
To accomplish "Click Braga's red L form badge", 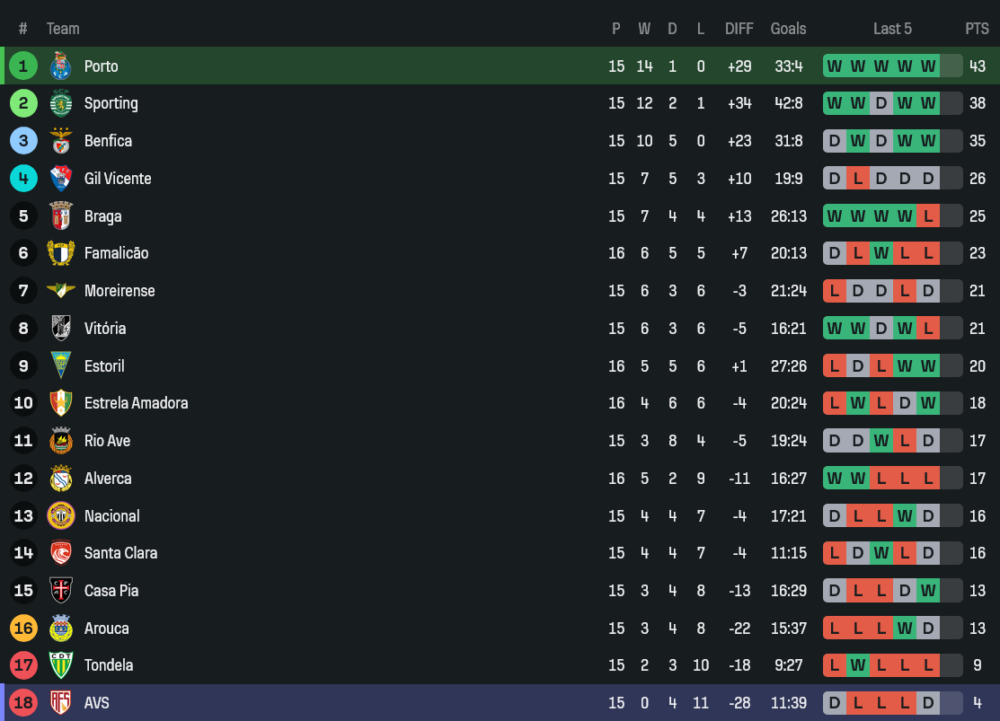I will (928, 216).
